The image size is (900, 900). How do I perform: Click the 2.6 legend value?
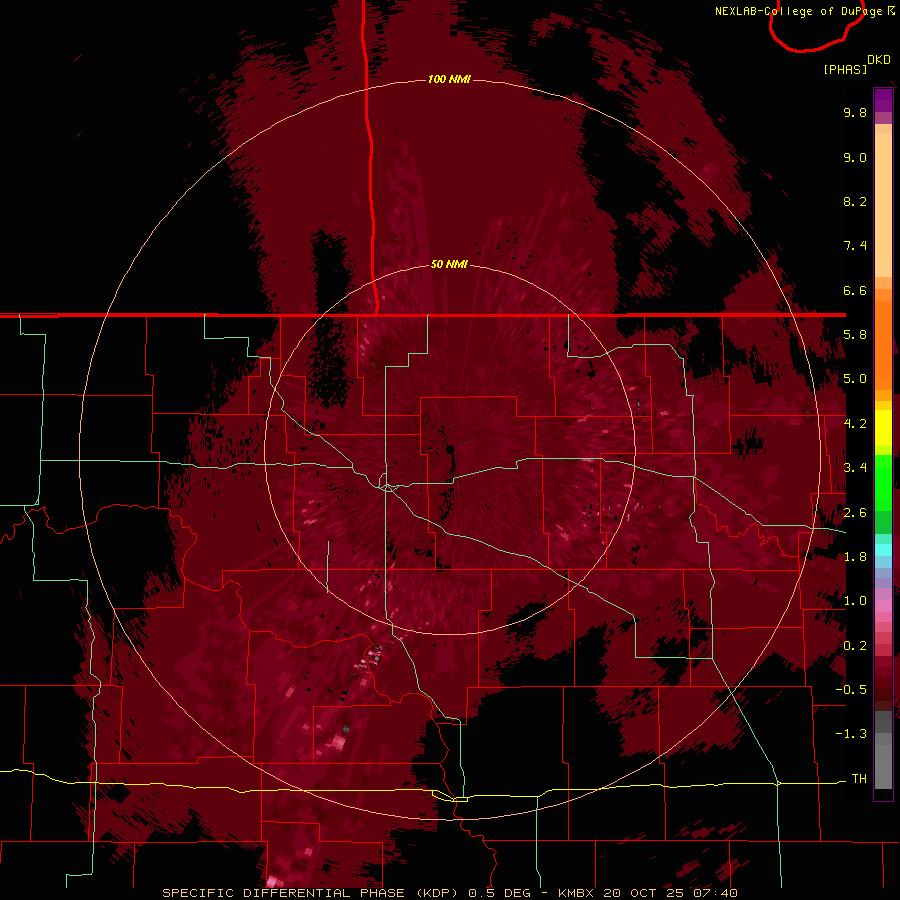[x=855, y=513]
